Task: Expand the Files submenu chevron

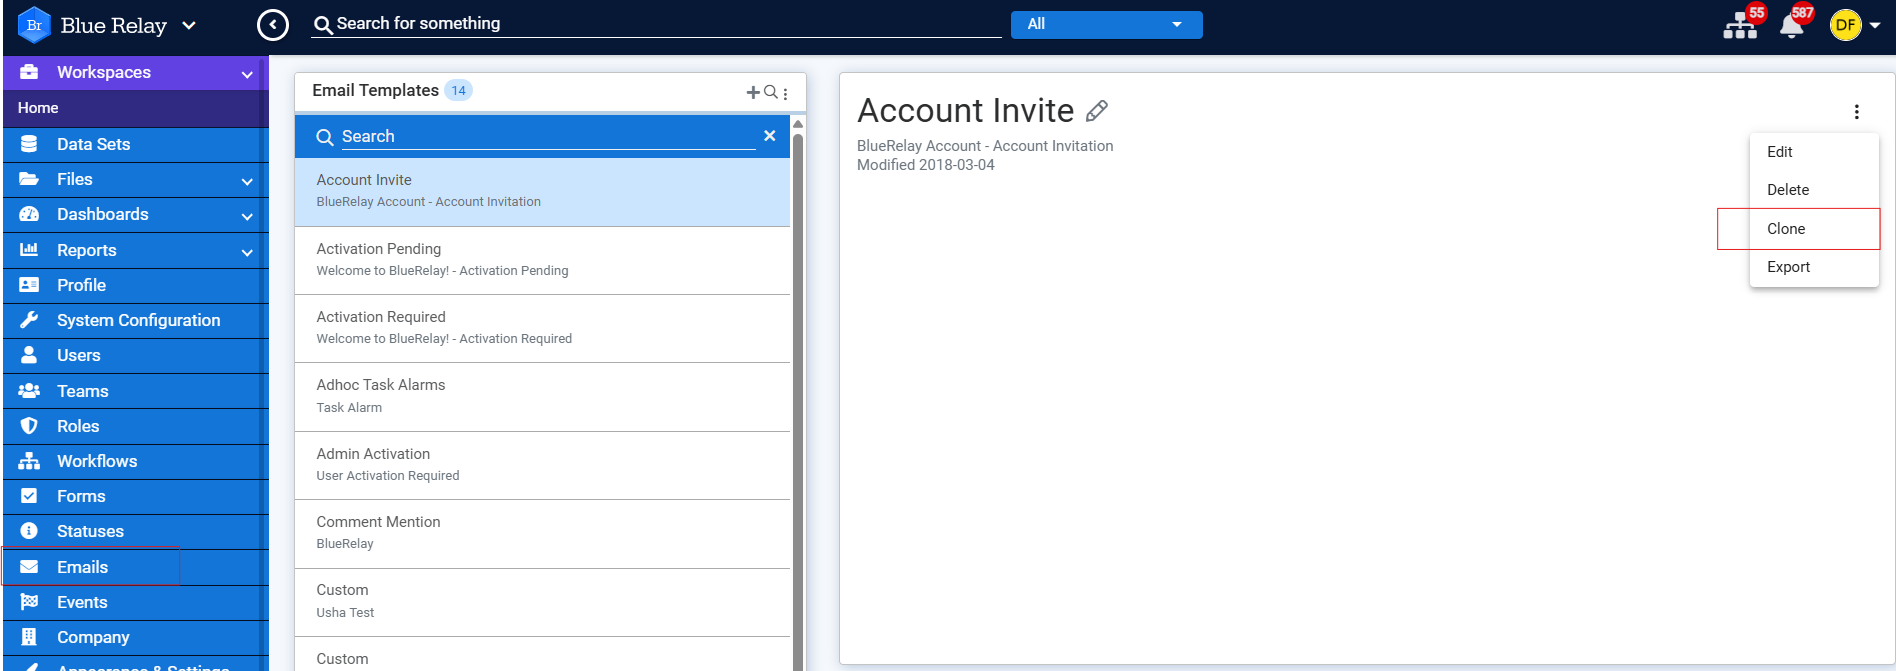Action: (247, 182)
